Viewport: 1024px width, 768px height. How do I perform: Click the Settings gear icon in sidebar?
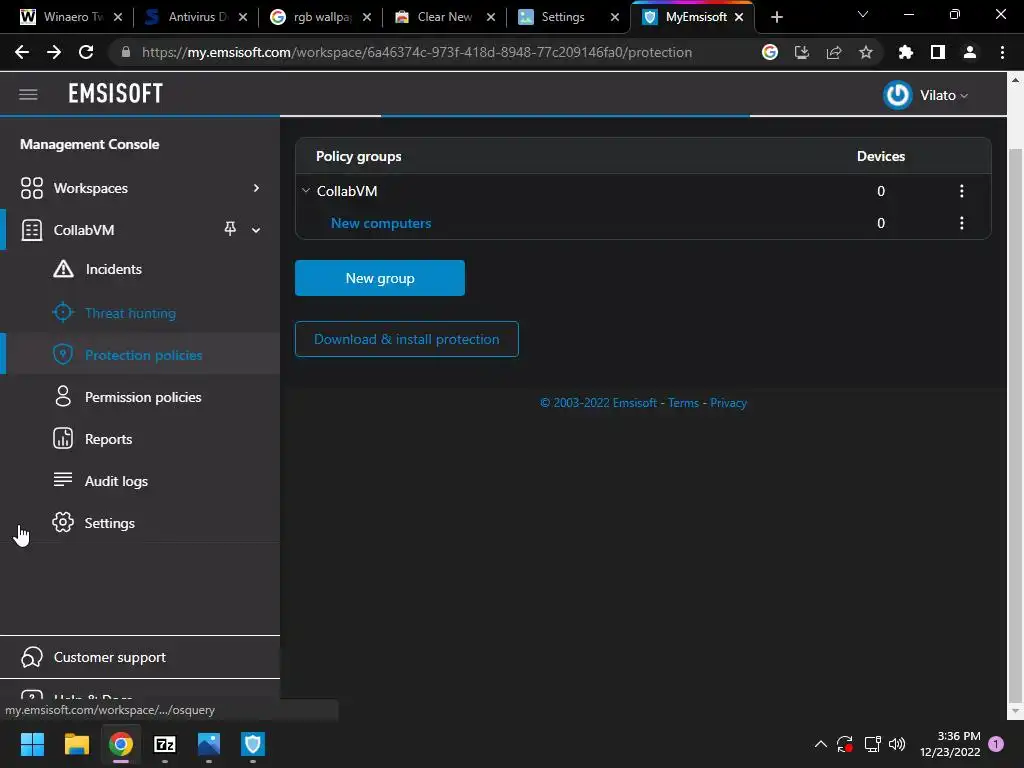tap(63, 522)
